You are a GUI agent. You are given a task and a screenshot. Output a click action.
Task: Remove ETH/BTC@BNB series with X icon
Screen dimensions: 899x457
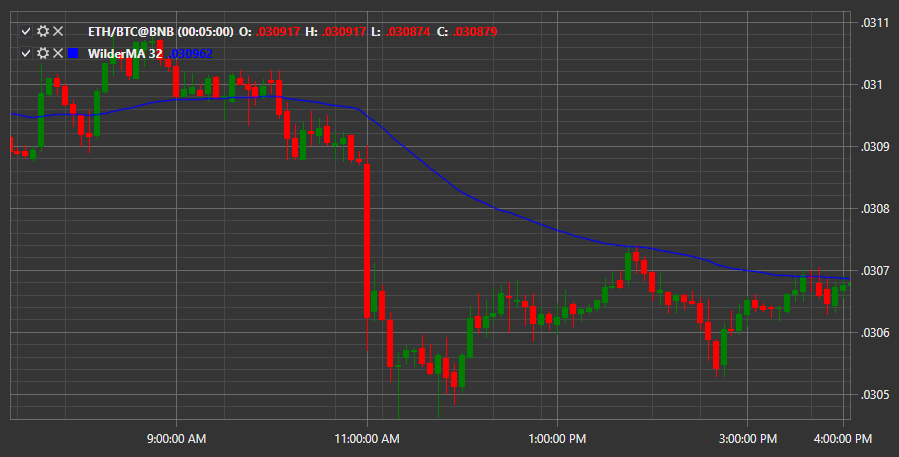[58, 32]
